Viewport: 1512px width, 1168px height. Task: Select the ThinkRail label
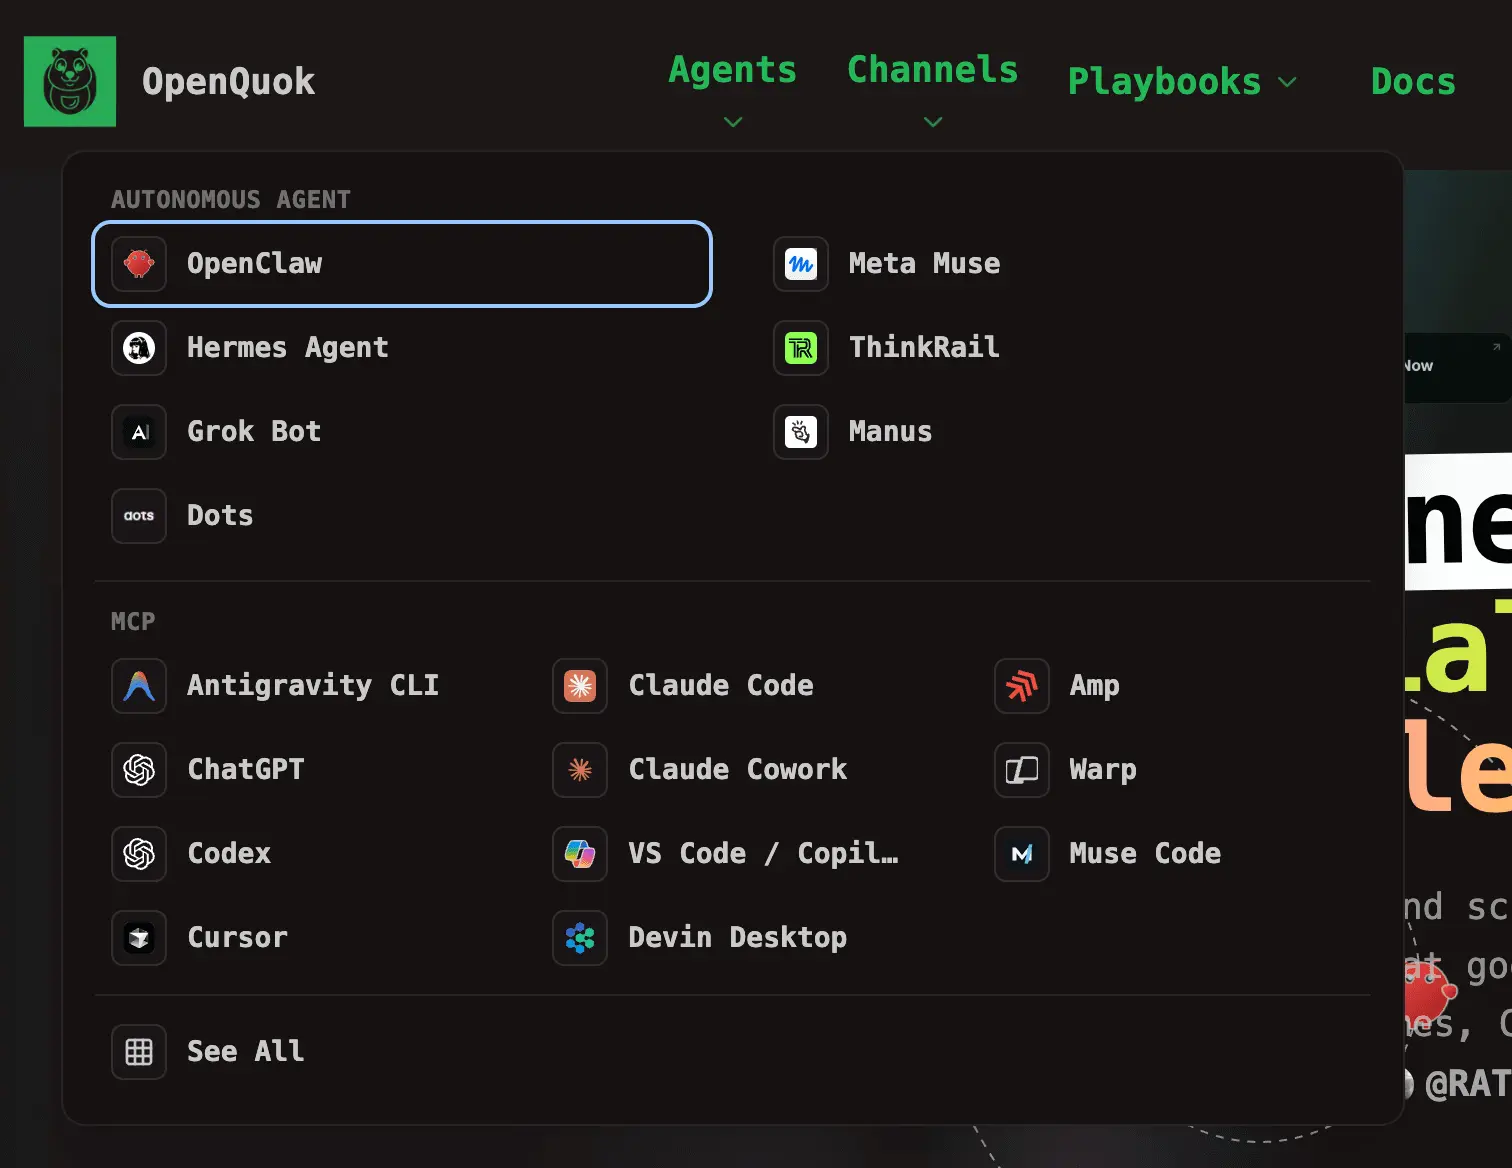pos(924,348)
